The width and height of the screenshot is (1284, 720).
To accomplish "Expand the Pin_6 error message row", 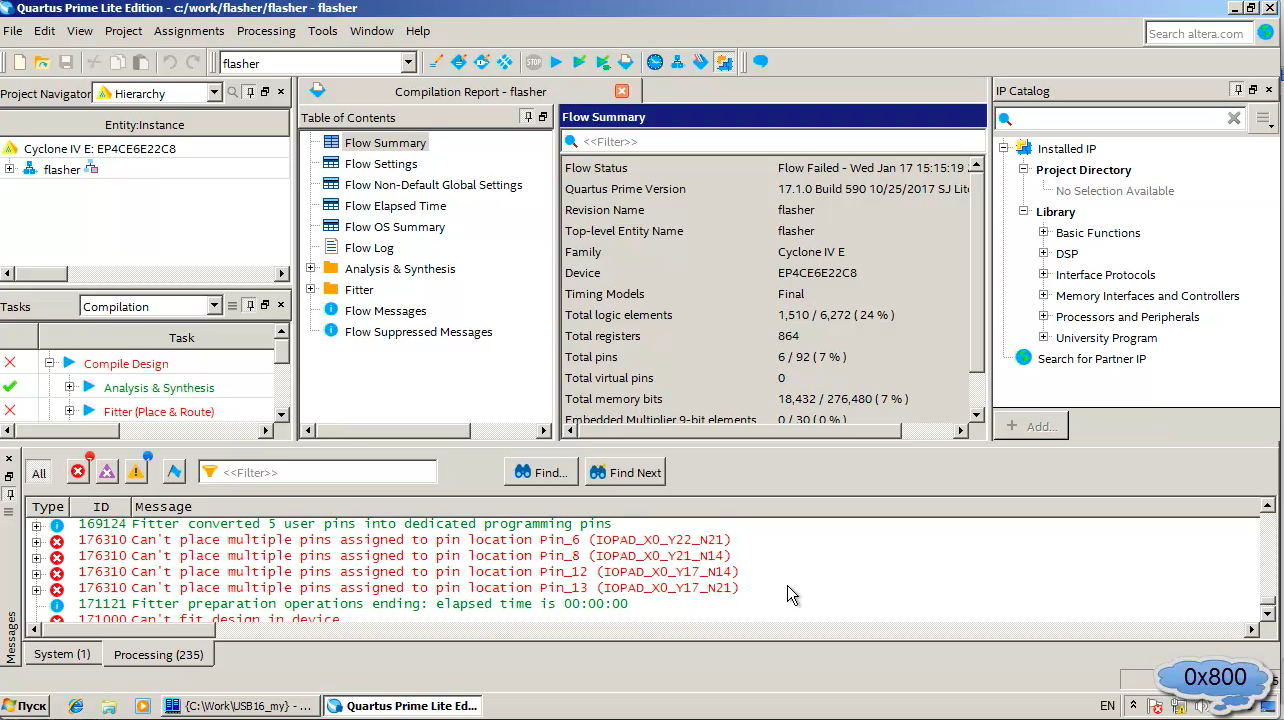I will point(37,541).
